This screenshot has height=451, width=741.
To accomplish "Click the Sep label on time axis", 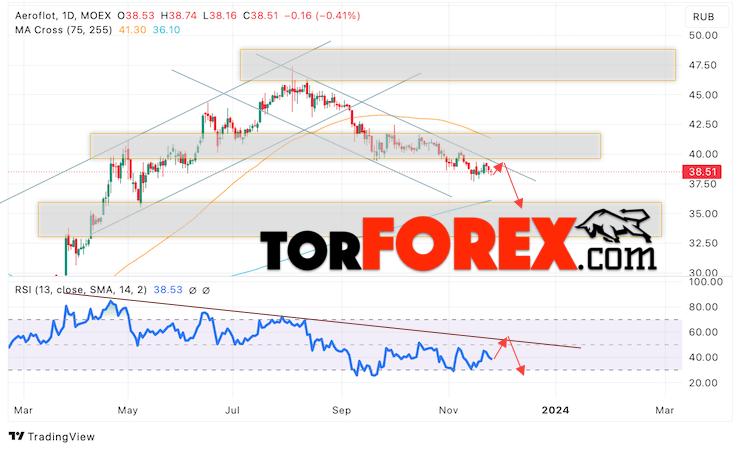I will pyautogui.click(x=341, y=410).
